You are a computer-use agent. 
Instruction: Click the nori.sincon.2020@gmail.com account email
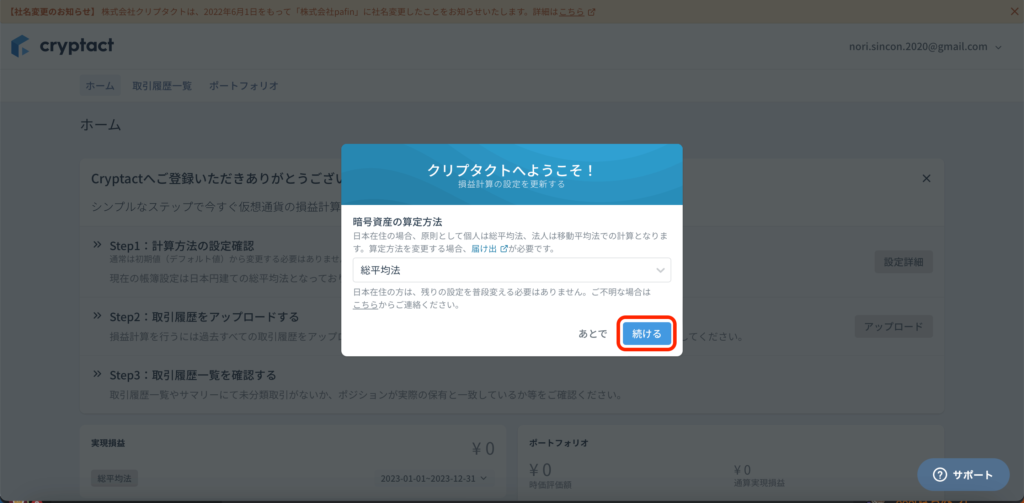[918, 46]
